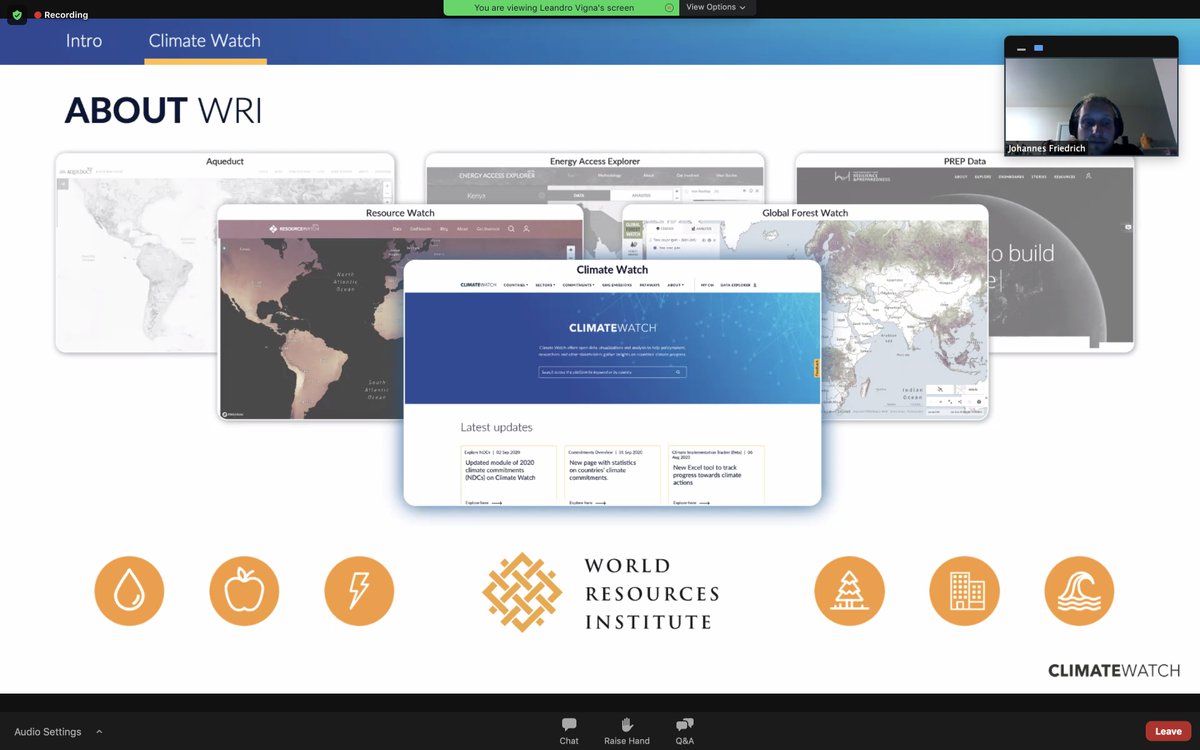Expand the caret next to Audio Settings
Viewport: 1200px width, 750px height.
pyautogui.click(x=99, y=731)
